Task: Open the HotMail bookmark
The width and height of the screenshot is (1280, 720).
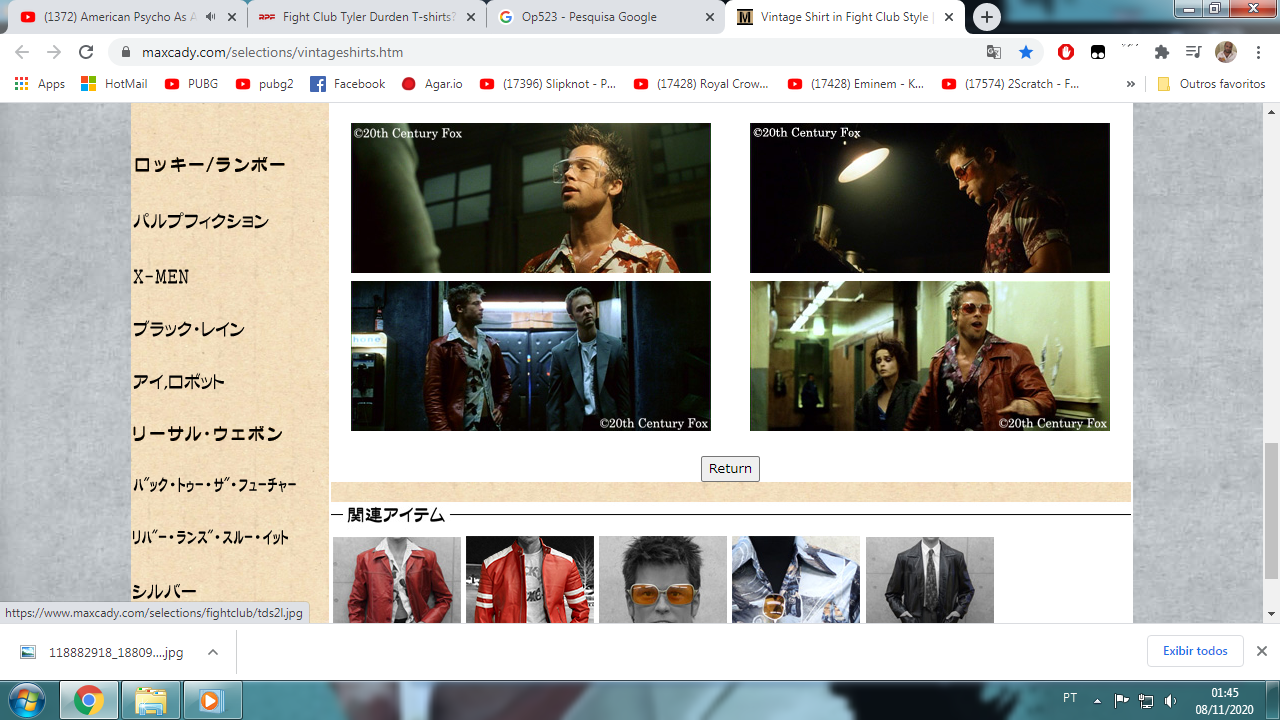Action: (x=114, y=84)
